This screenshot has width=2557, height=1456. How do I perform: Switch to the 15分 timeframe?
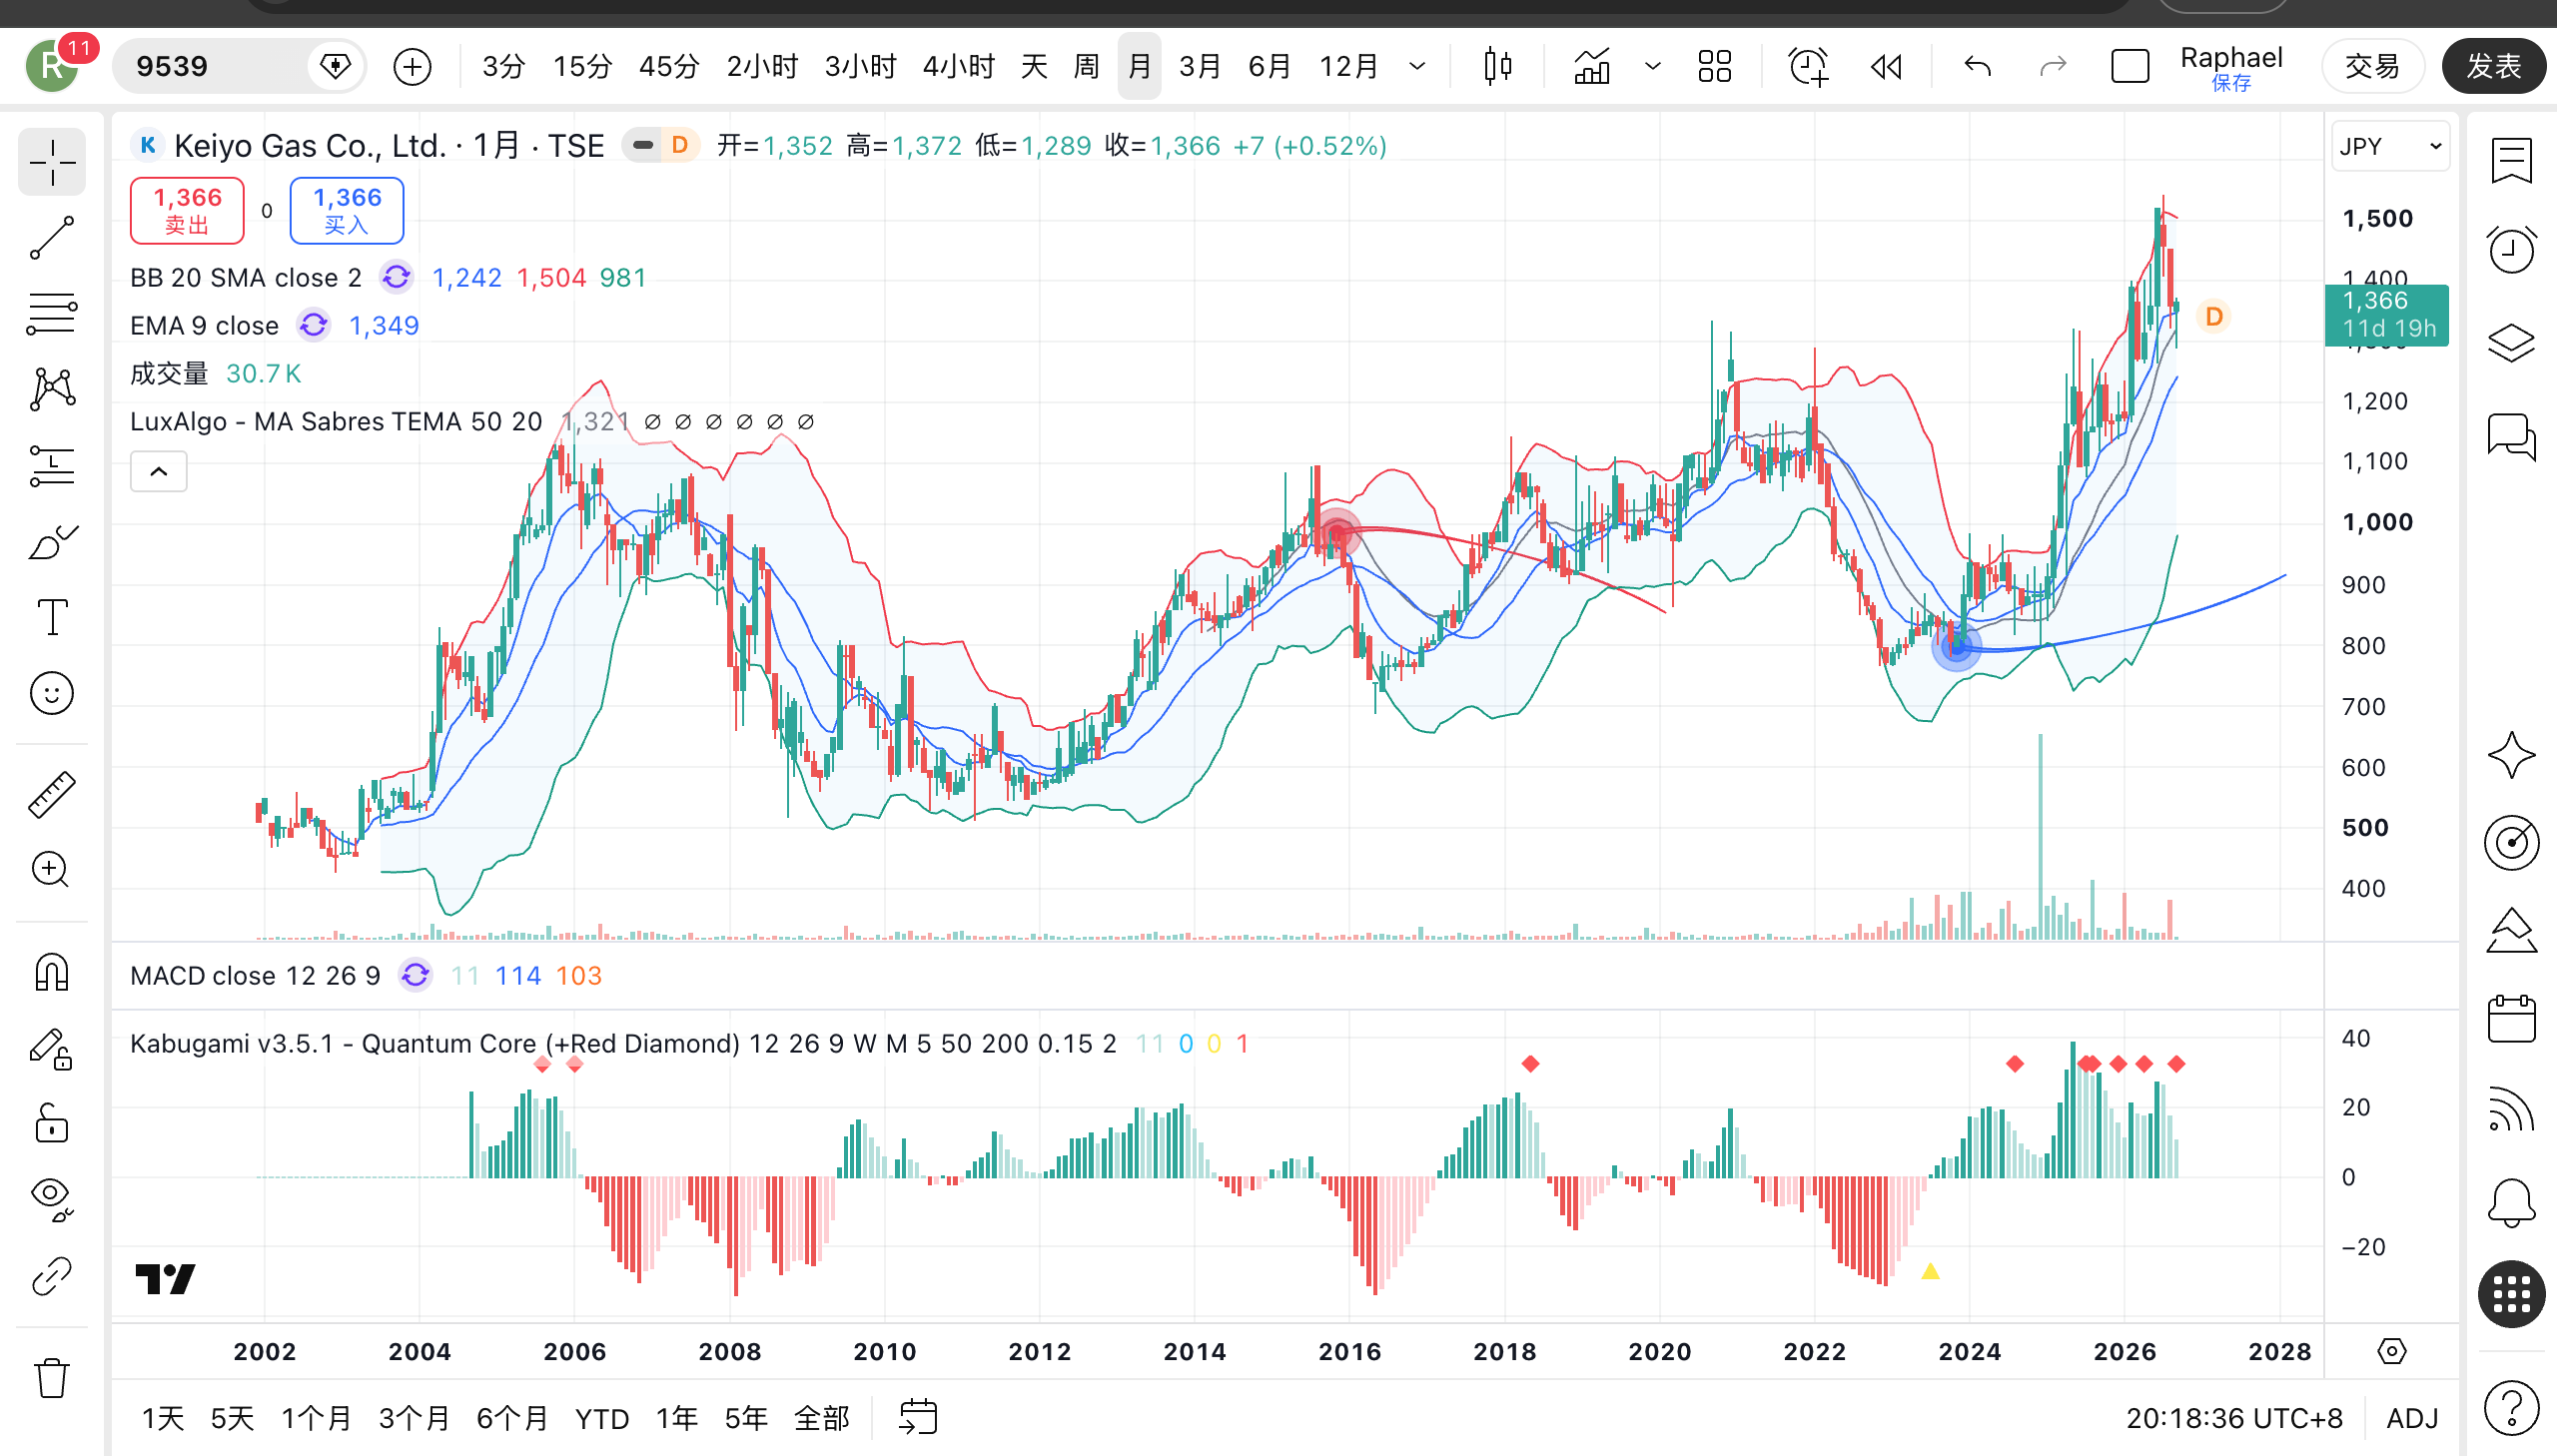click(x=582, y=67)
